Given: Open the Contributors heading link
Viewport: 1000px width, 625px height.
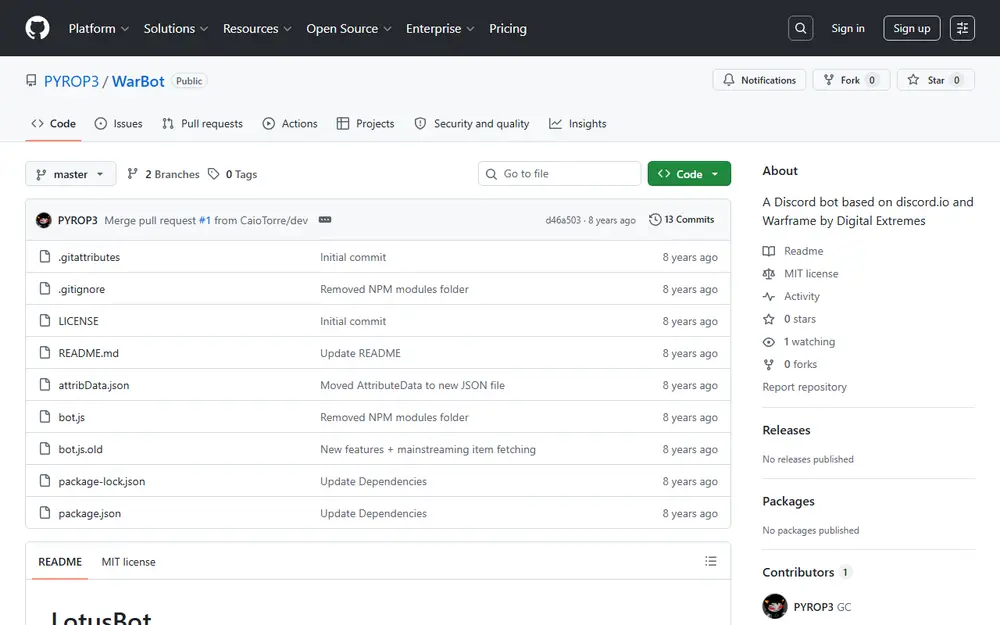Looking at the screenshot, I should 807,572.
